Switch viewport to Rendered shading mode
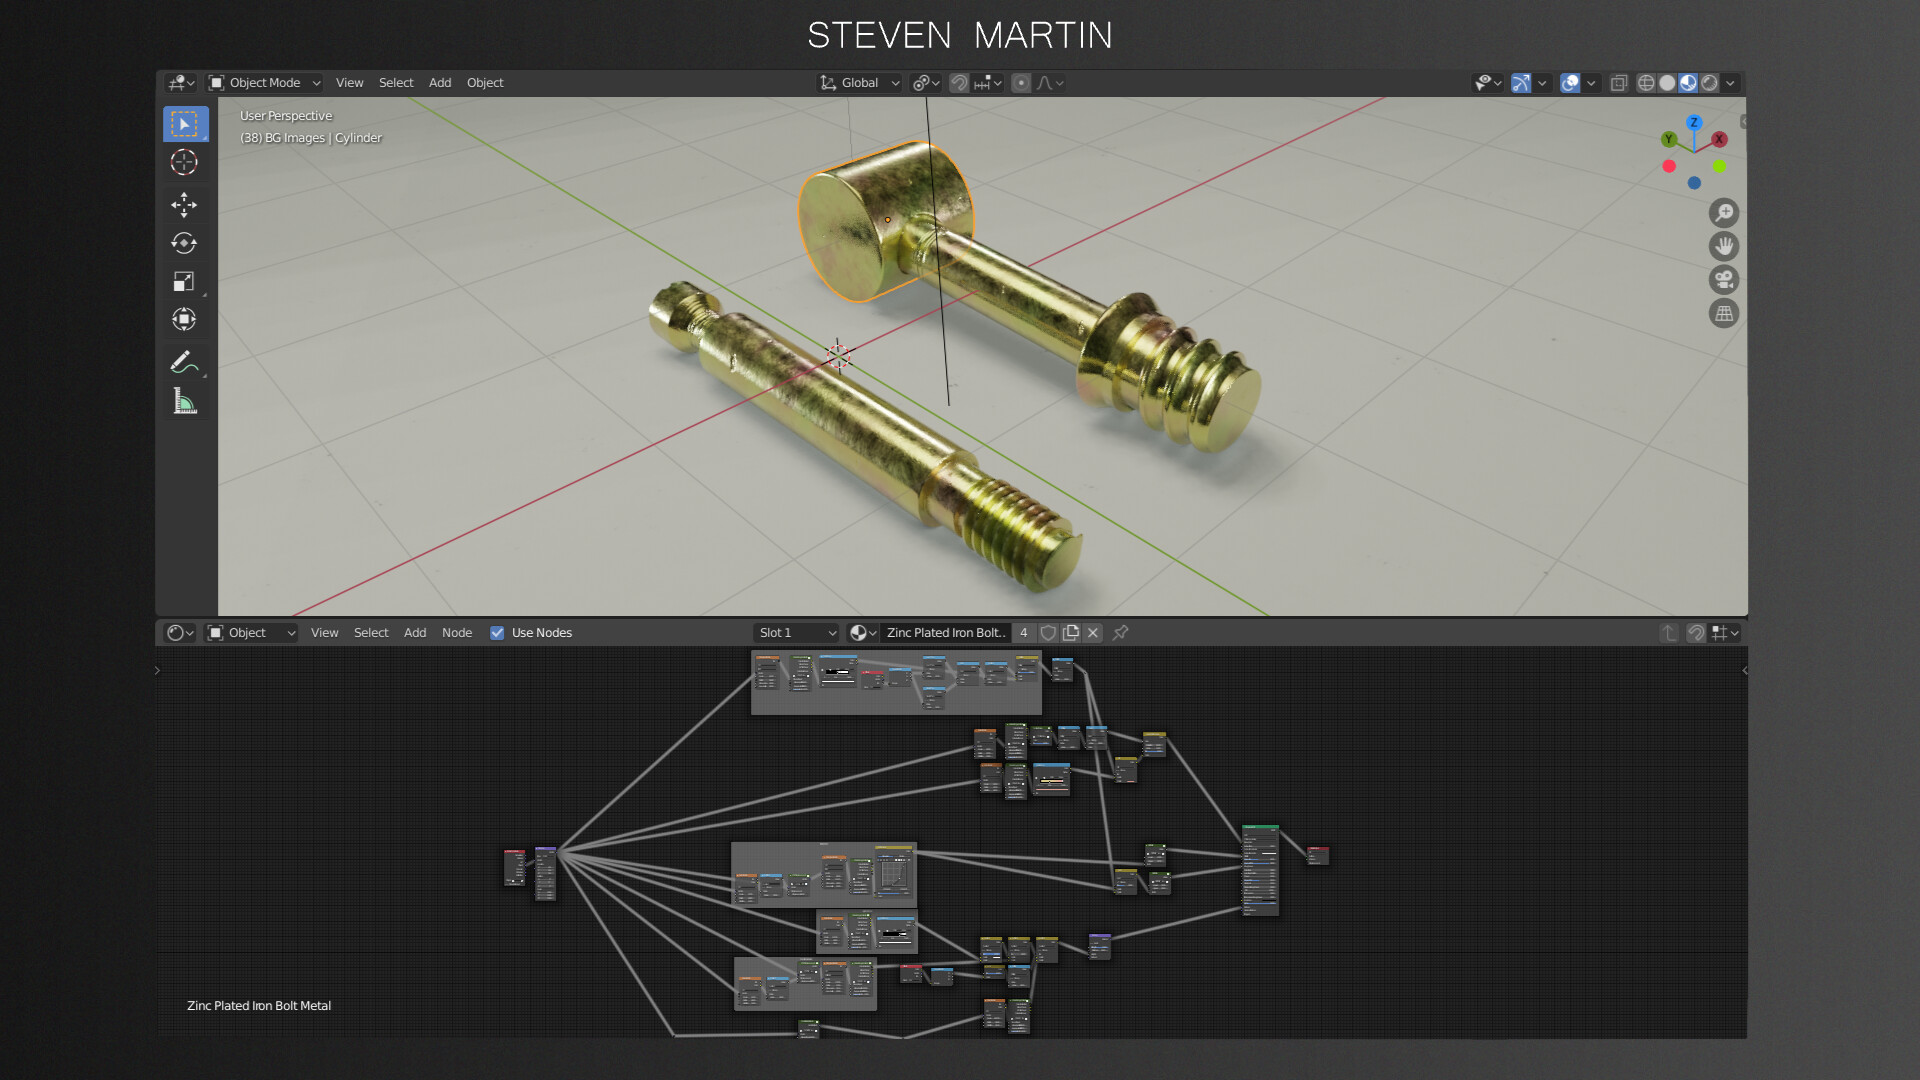 1710,83
